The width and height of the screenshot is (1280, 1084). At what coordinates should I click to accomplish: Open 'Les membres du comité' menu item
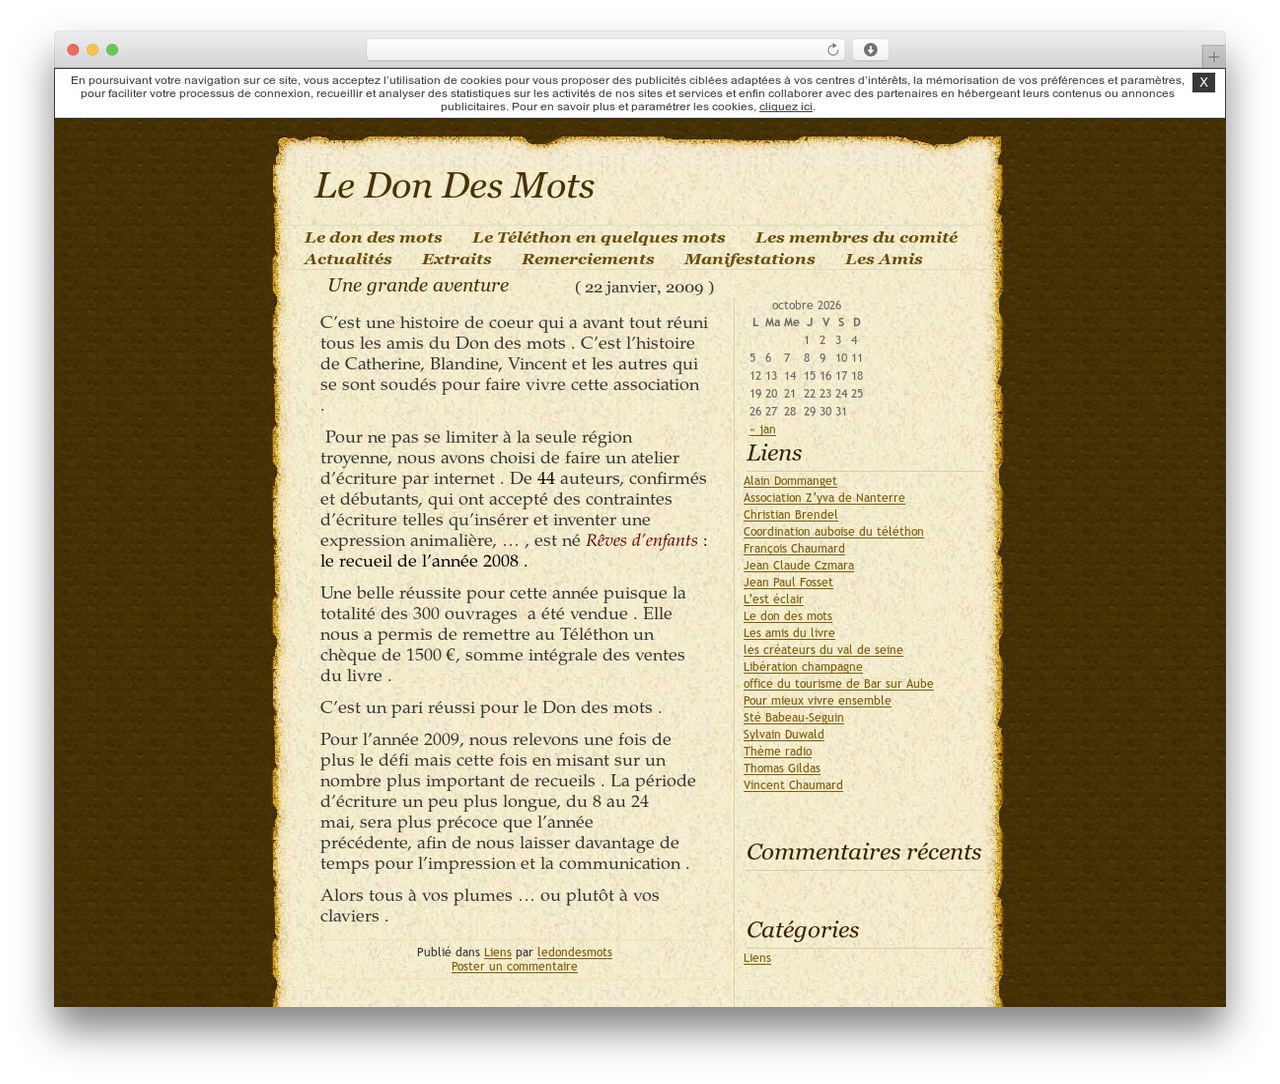click(856, 238)
